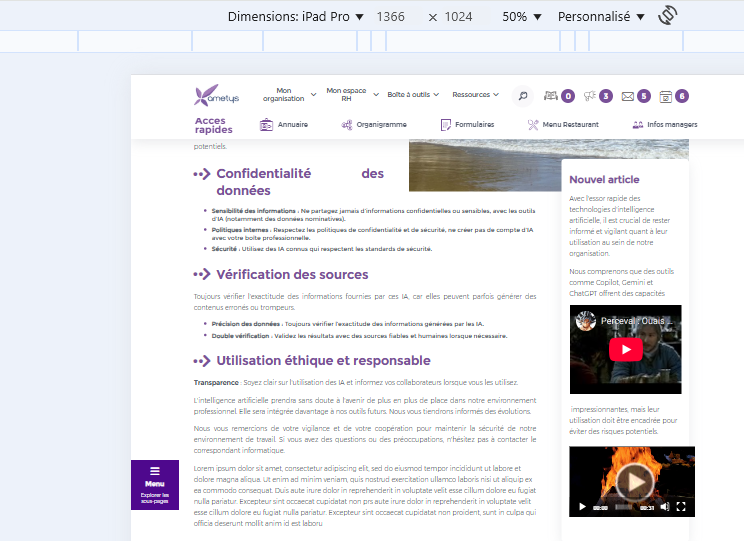Image resolution: width=744 pixels, height=541 pixels.
Task: Click the hamburger Menu button
Action: pos(154,484)
